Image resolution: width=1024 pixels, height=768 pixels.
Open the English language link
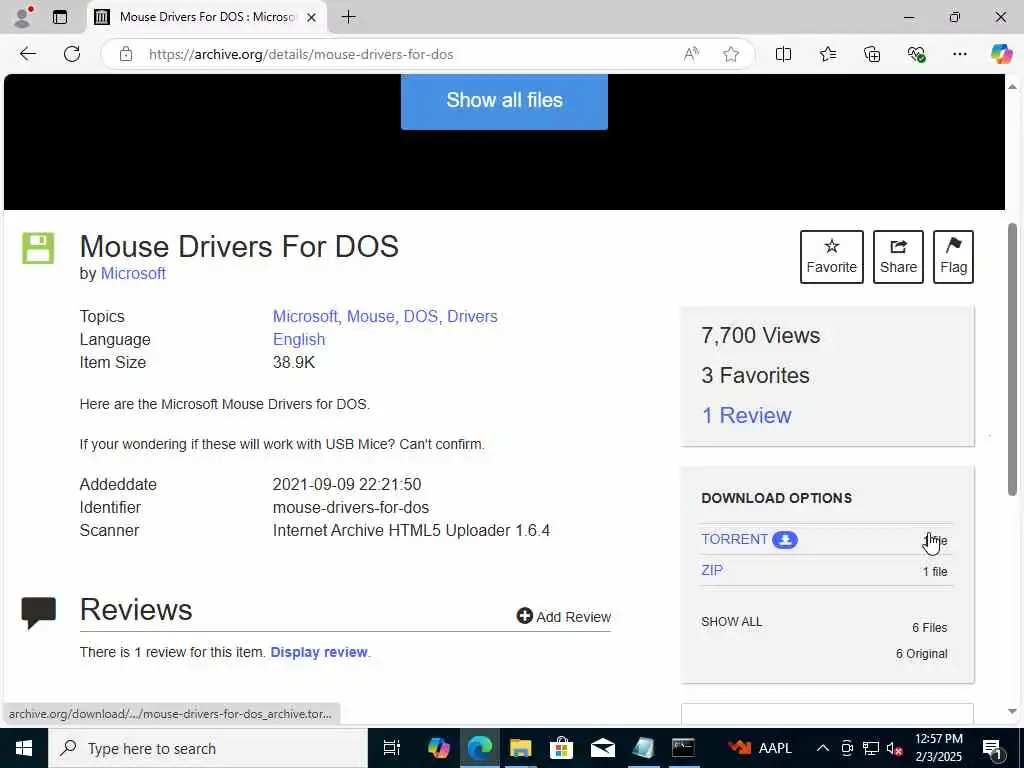click(299, 340)
